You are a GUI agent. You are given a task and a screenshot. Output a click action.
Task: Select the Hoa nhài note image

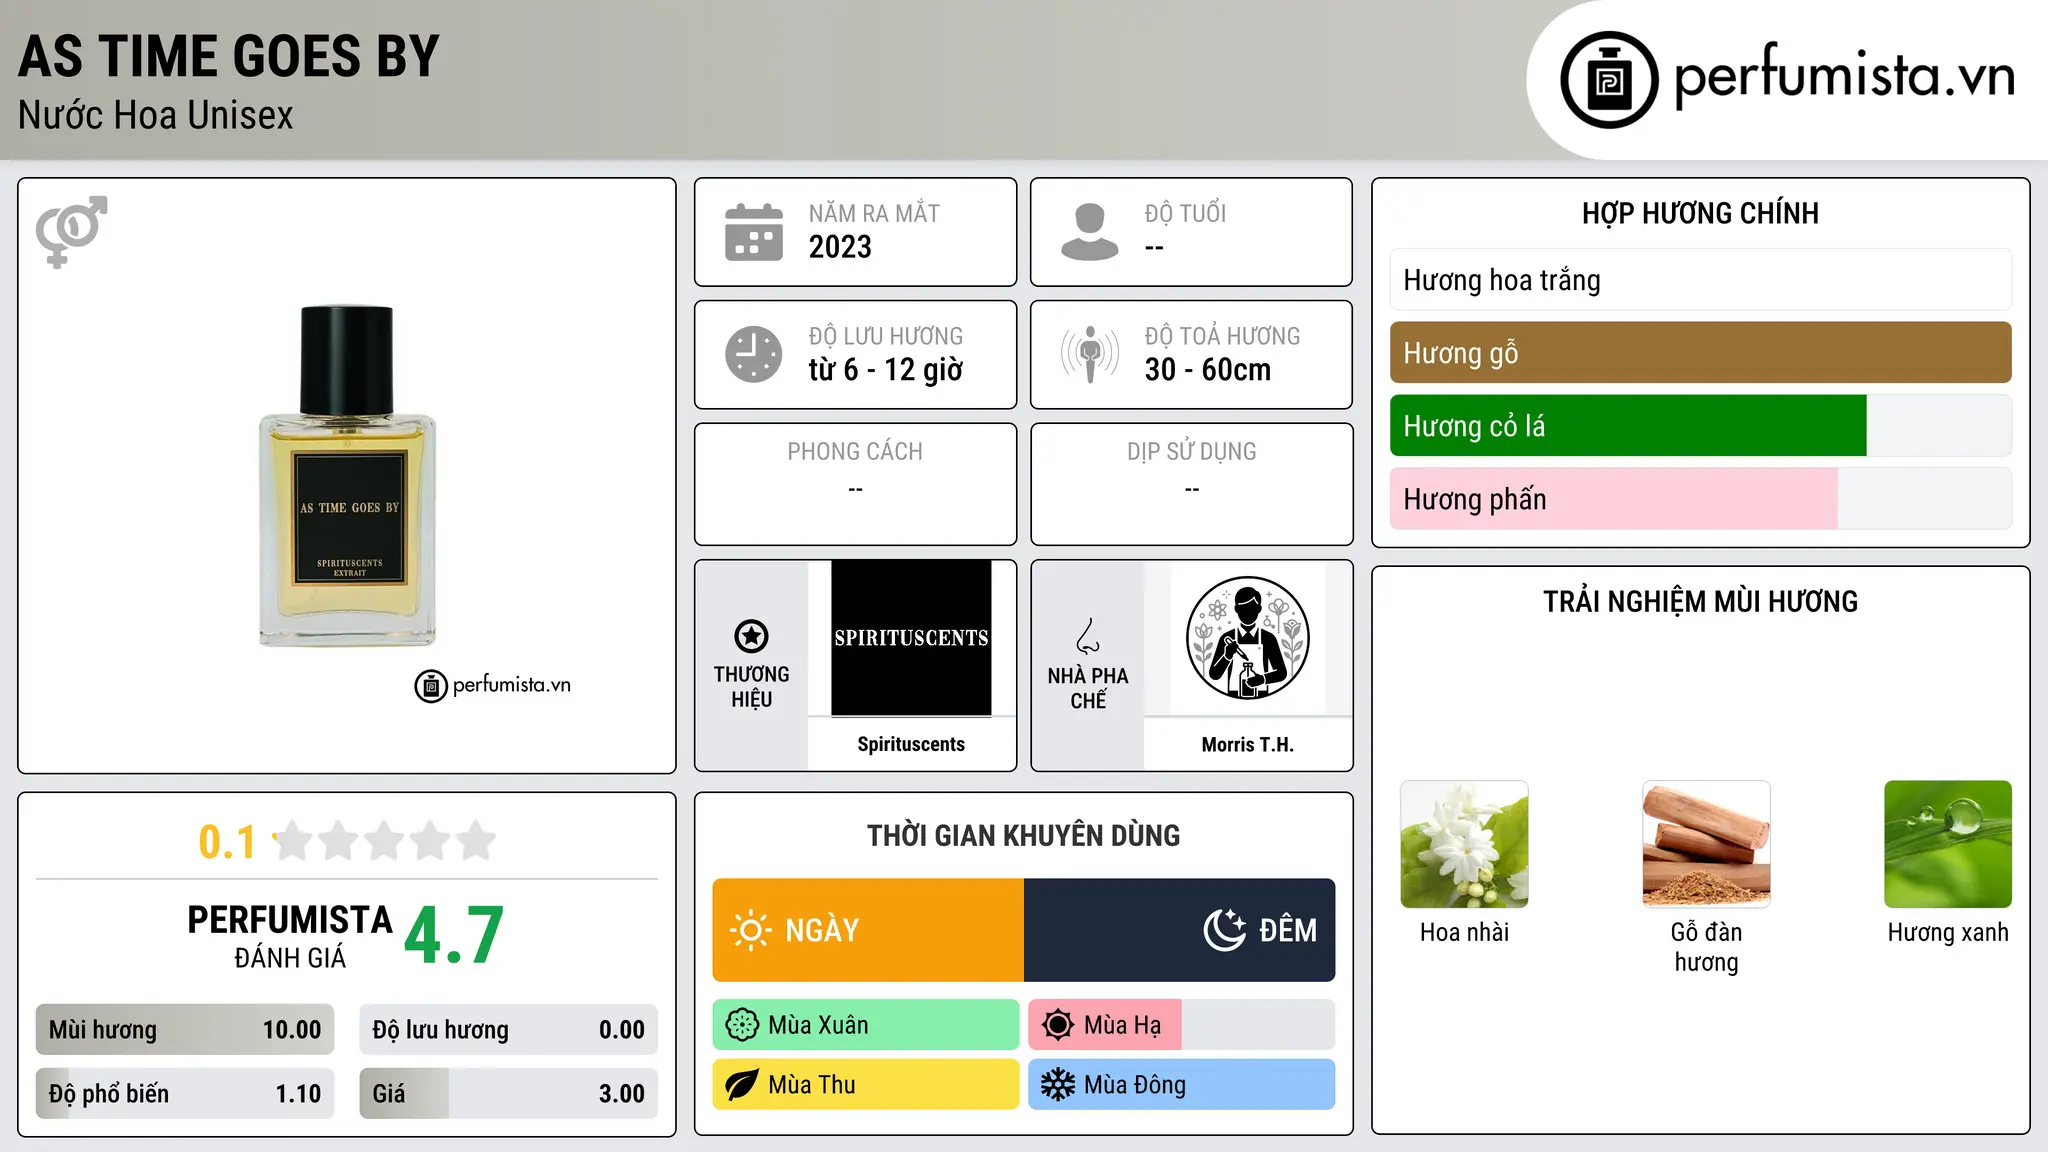[1465, 844]
